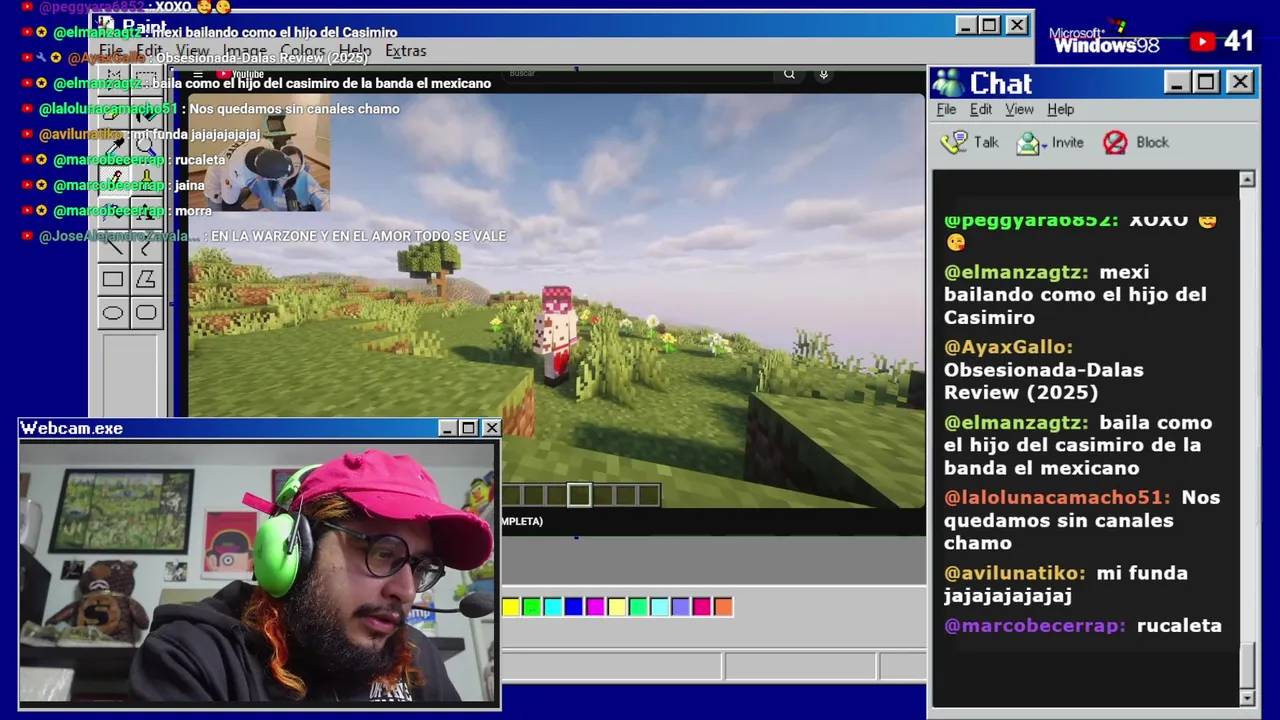The width and height of the screenshot is (1280, 720).
Task: Pick the orange color swatch
Action: [723, 606]
